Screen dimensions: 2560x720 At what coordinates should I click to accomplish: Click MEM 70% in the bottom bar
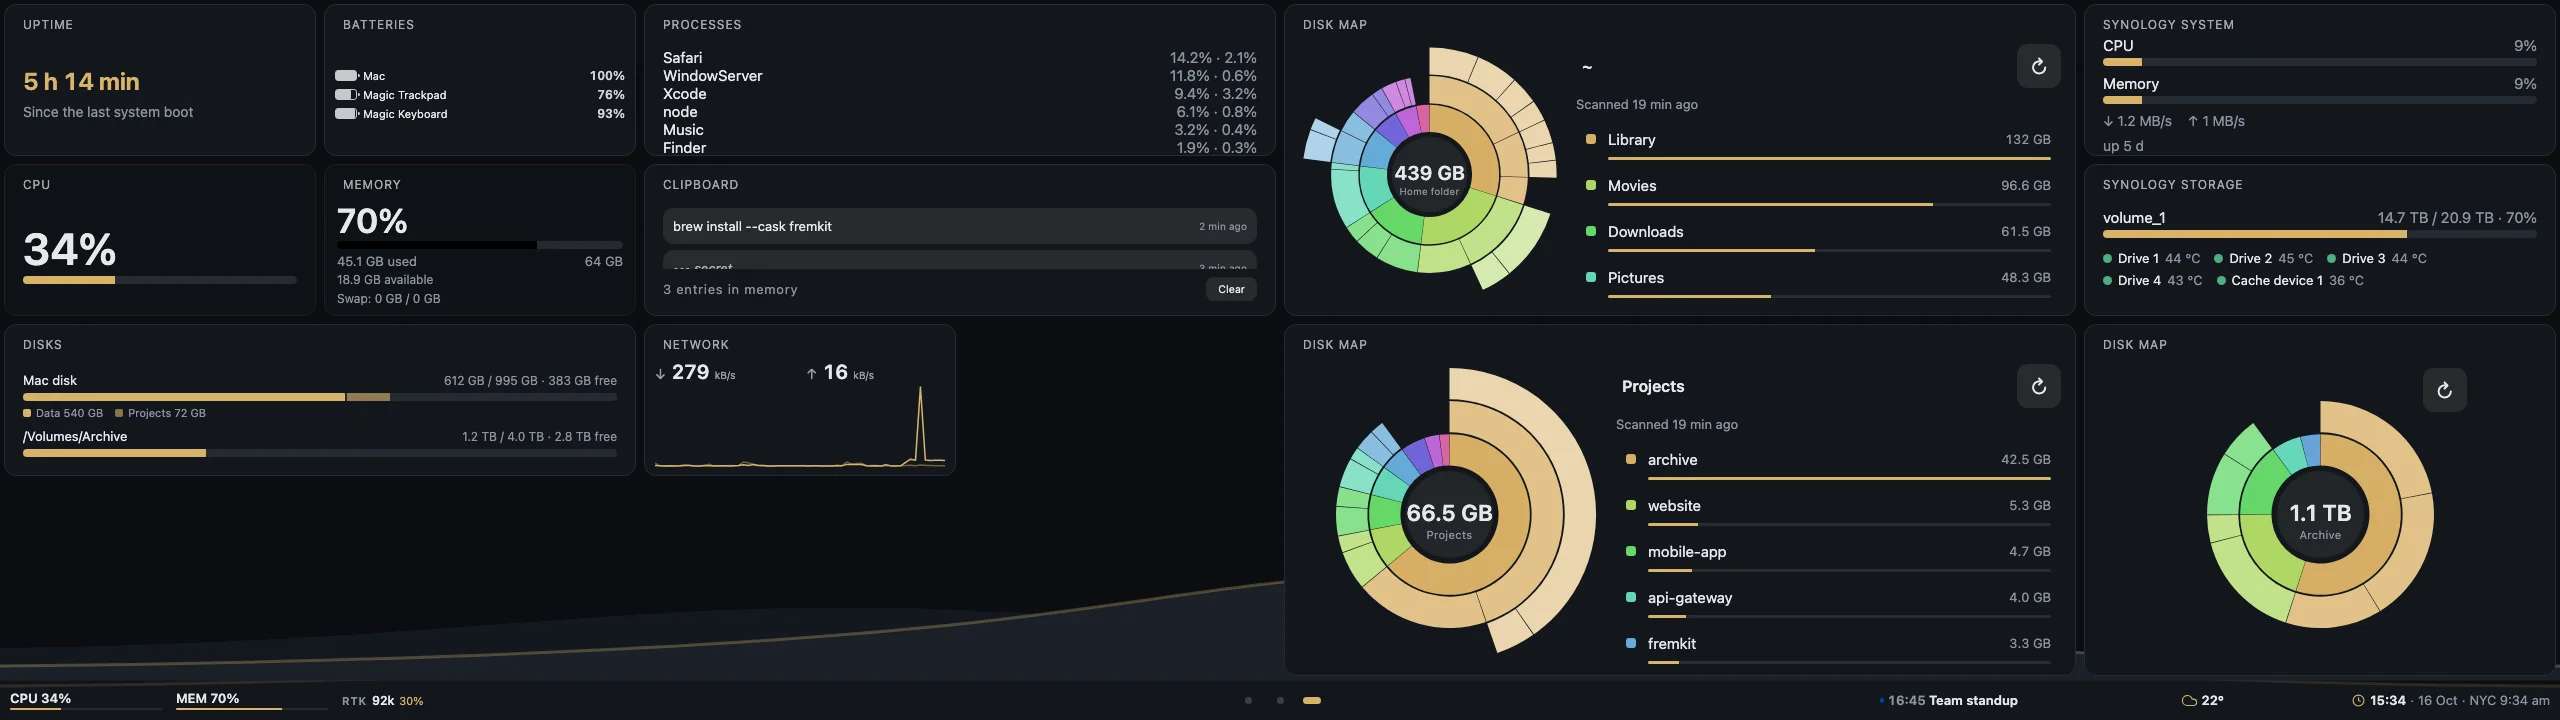click(x=208, y=699)
